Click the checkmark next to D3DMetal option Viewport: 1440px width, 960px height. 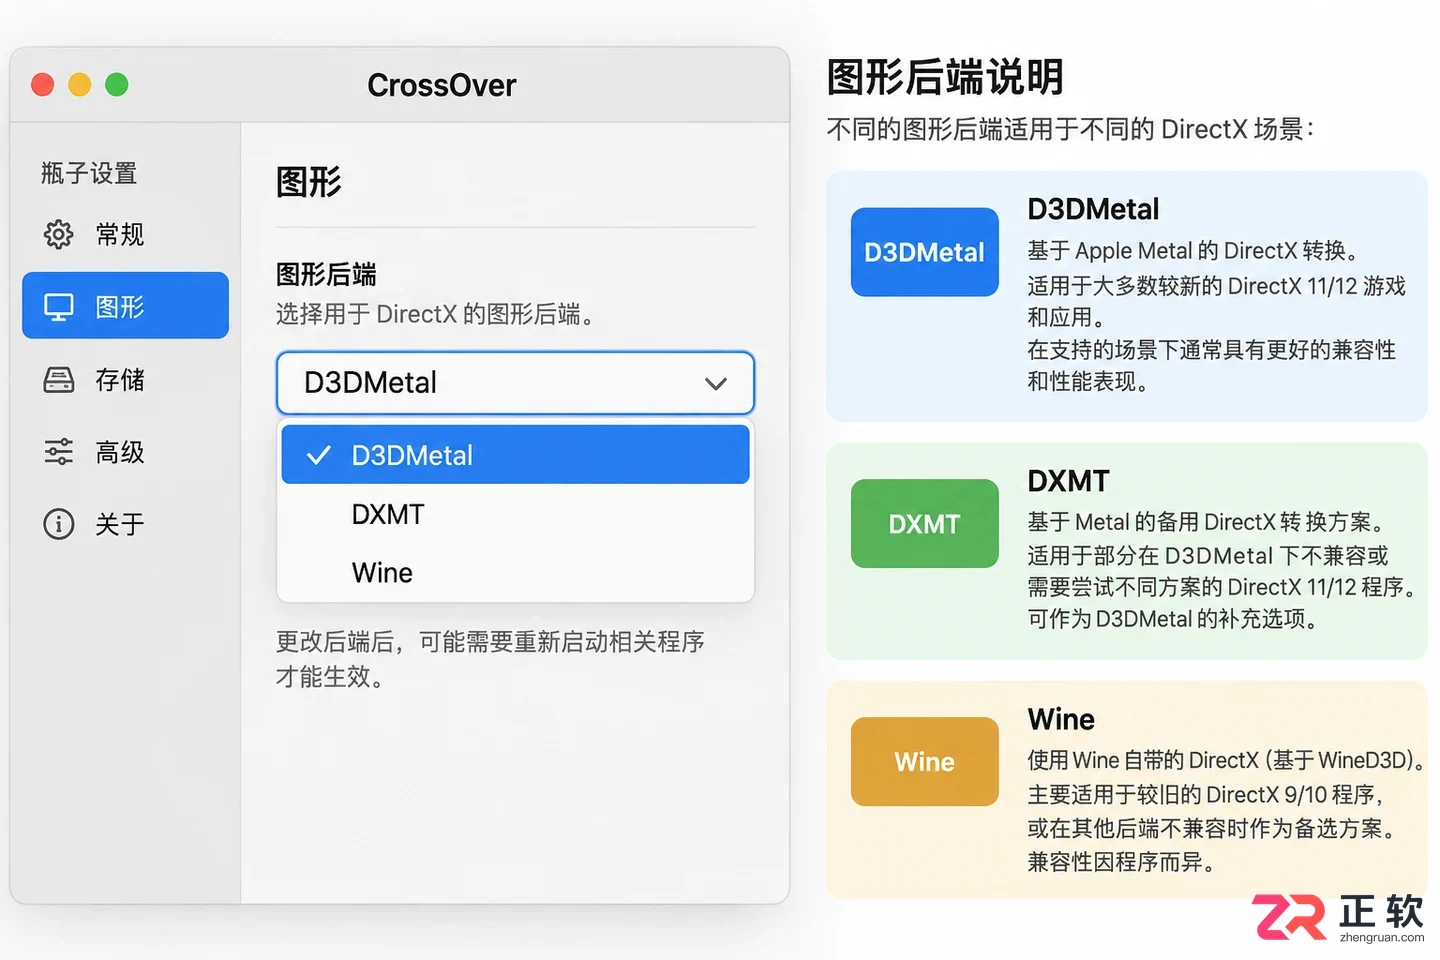319,455
